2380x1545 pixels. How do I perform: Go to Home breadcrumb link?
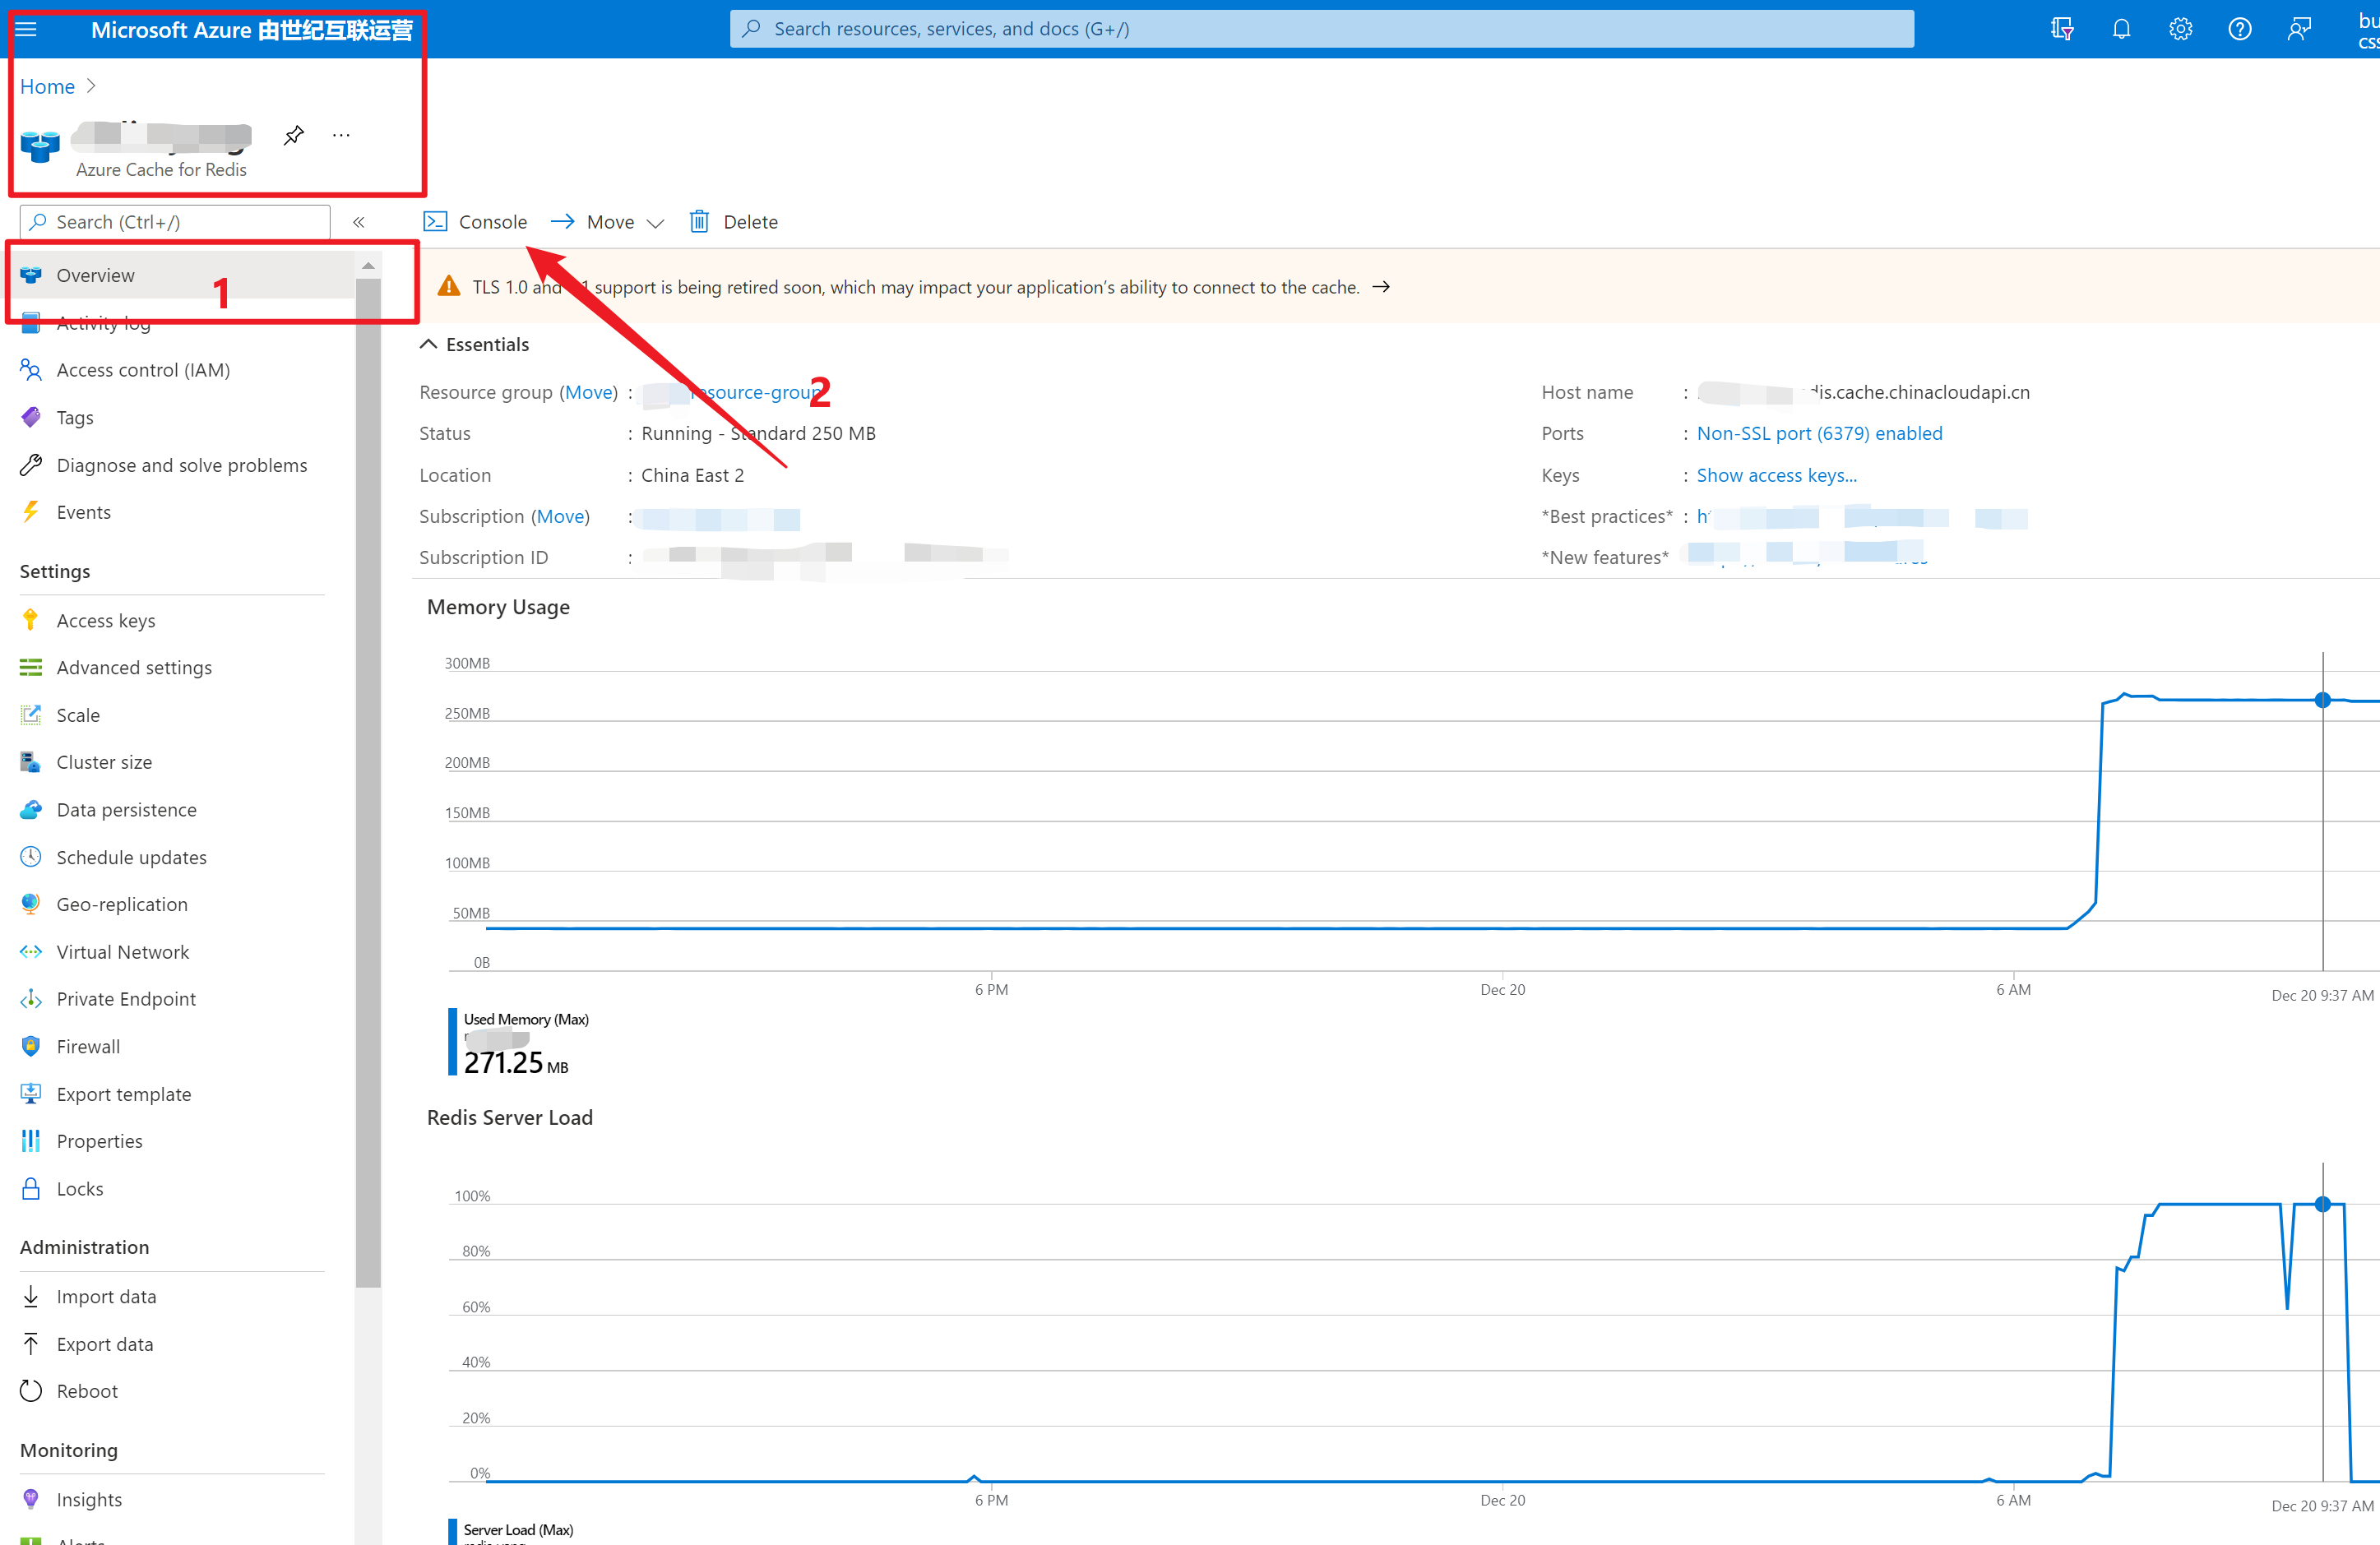point(47,86)
